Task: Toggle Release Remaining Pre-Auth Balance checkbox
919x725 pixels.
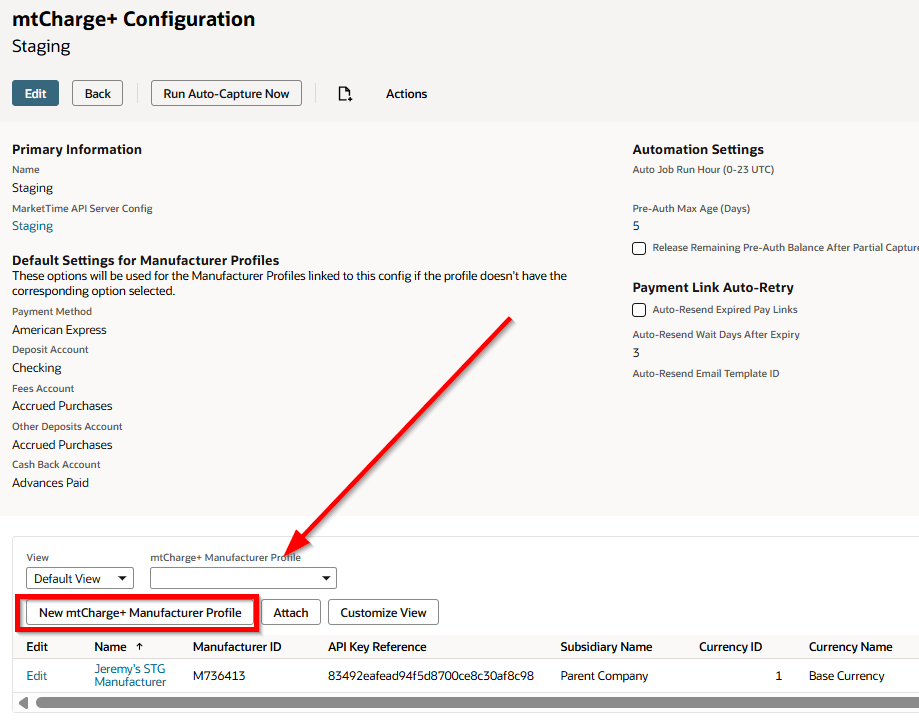Action: pos(639,248)
